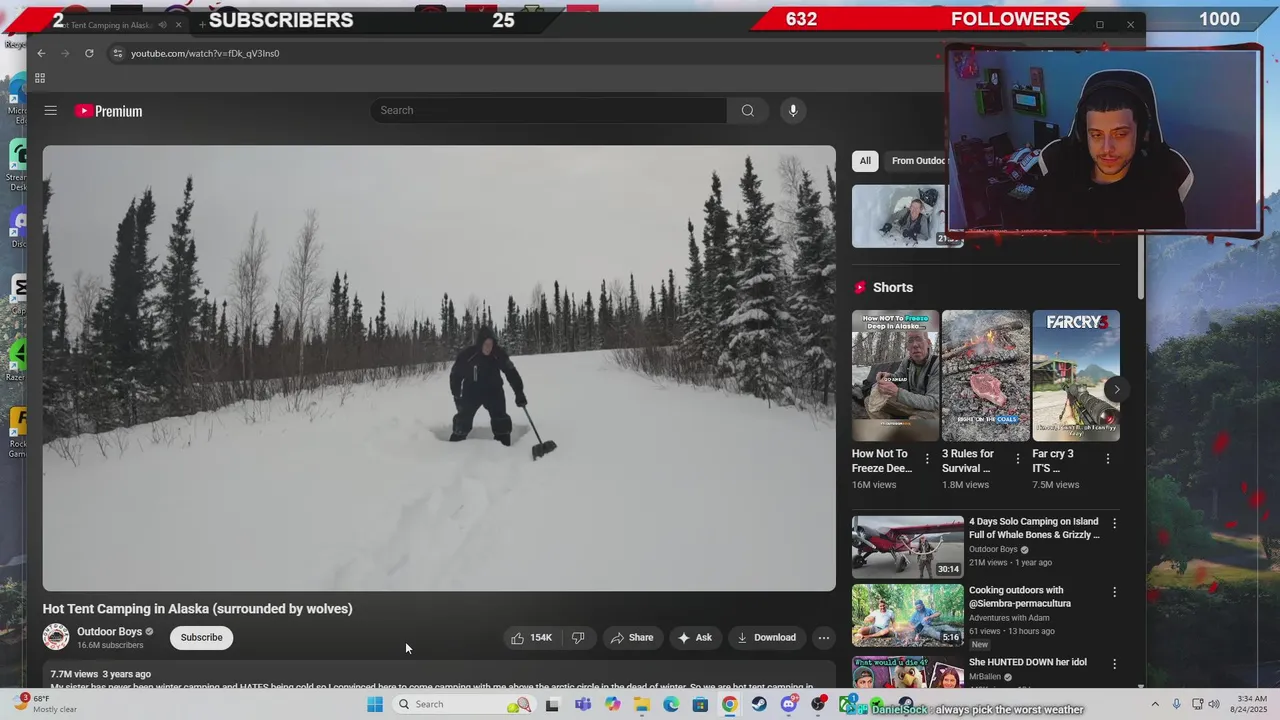Dislike the video with thumbs down

578,638
